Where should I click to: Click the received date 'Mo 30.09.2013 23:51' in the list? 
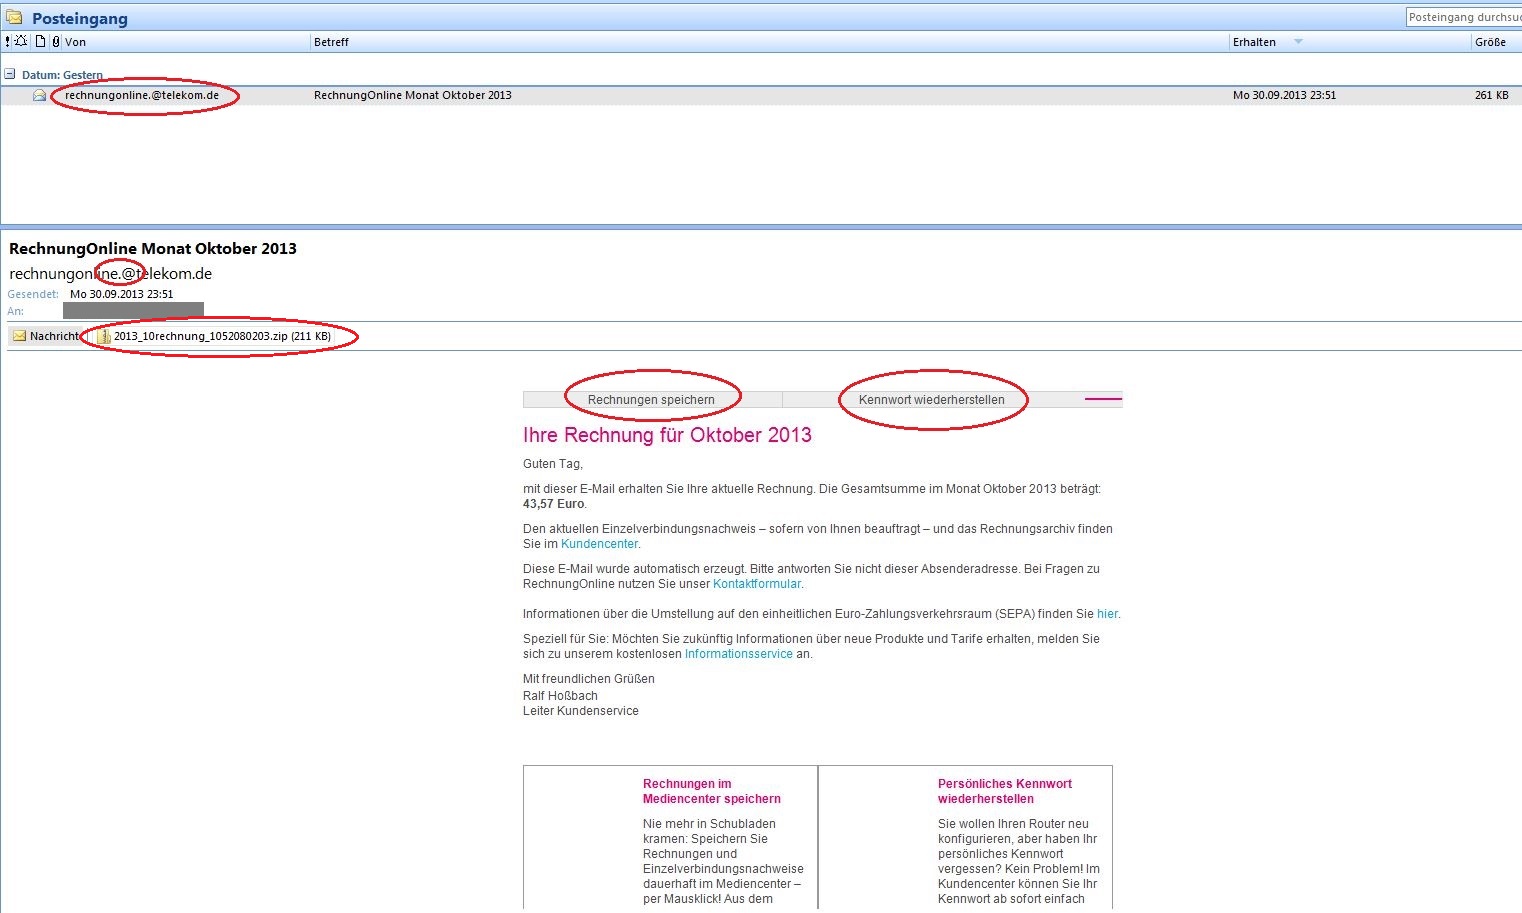(x=1284, y=96)
